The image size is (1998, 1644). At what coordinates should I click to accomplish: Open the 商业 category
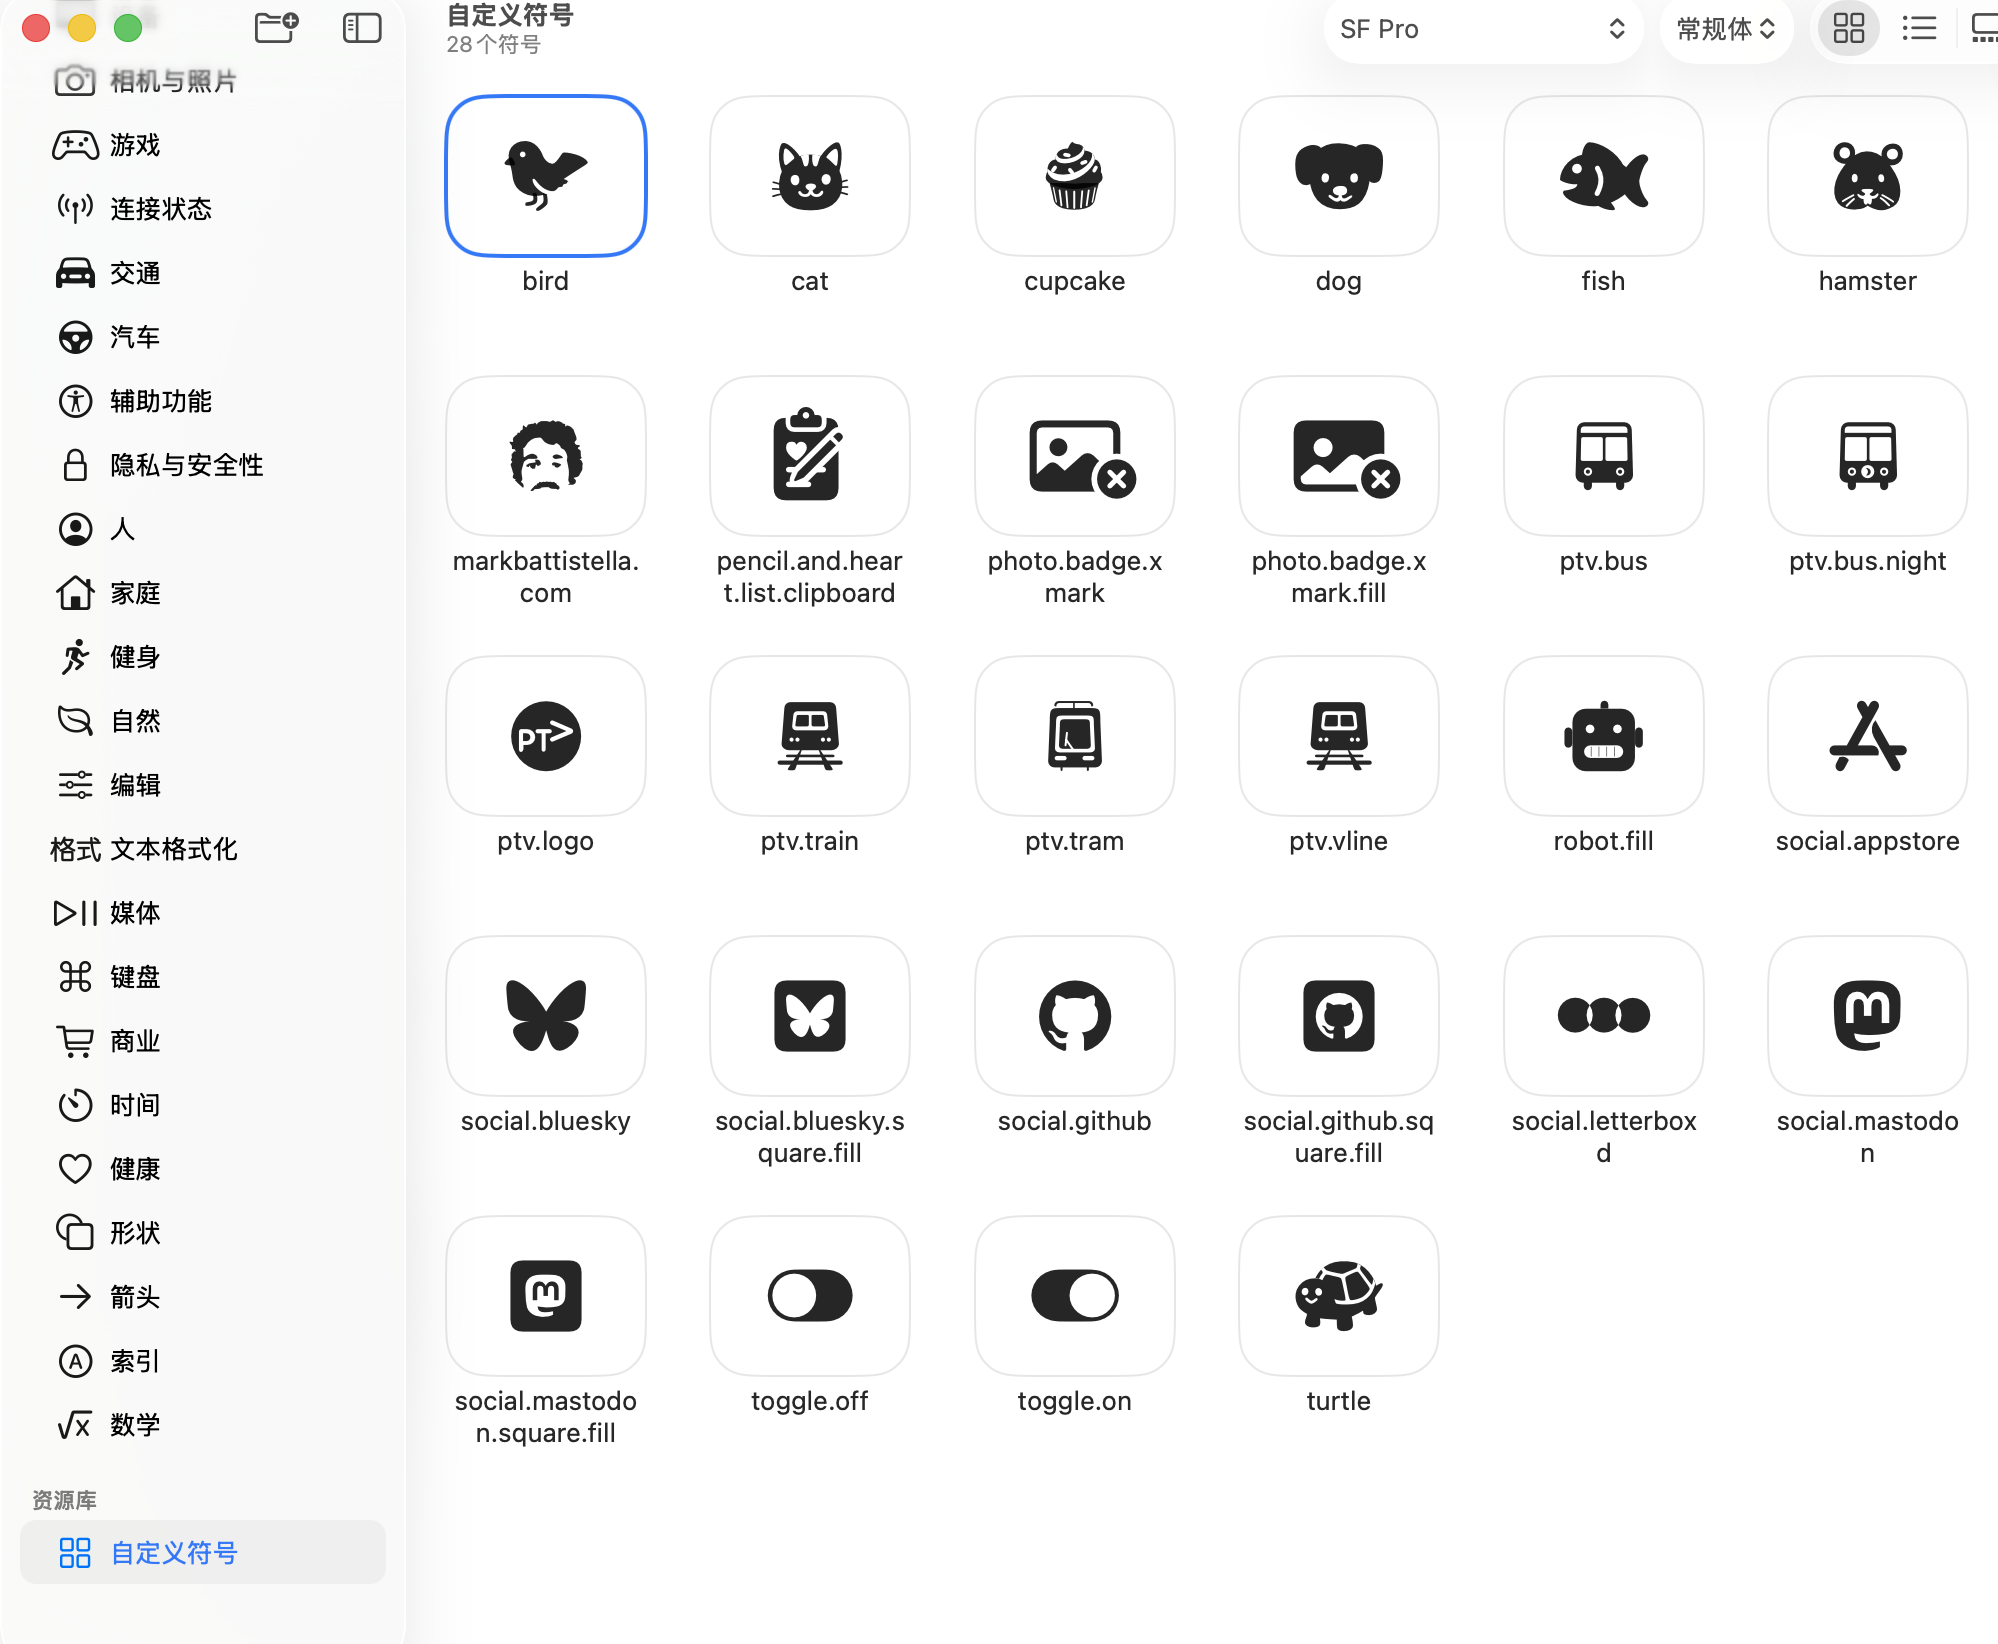coord(203,1041)
